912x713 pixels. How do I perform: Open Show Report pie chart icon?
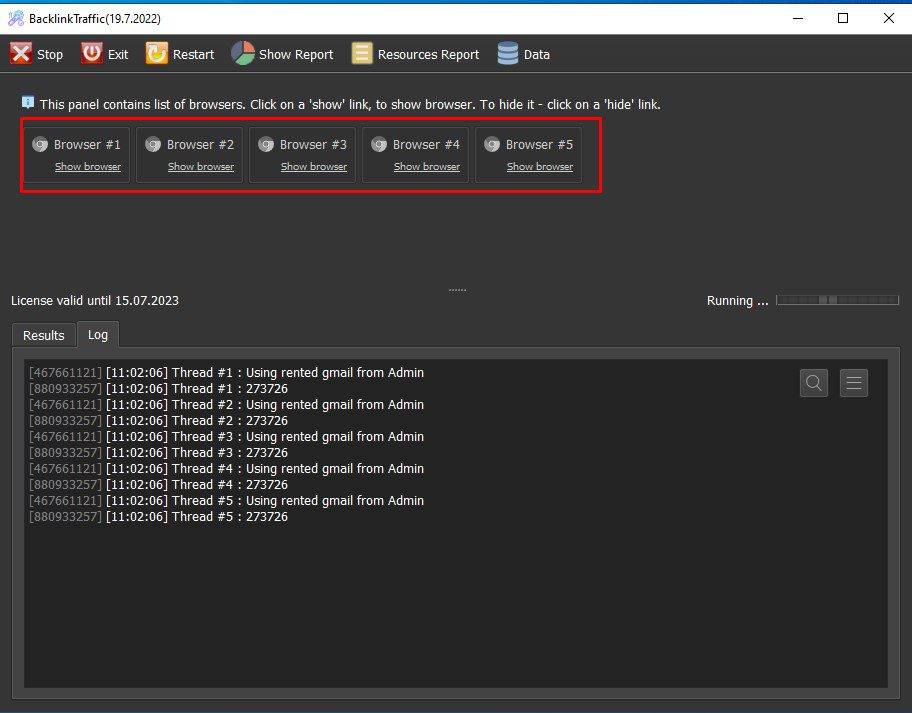coord(243,54)
